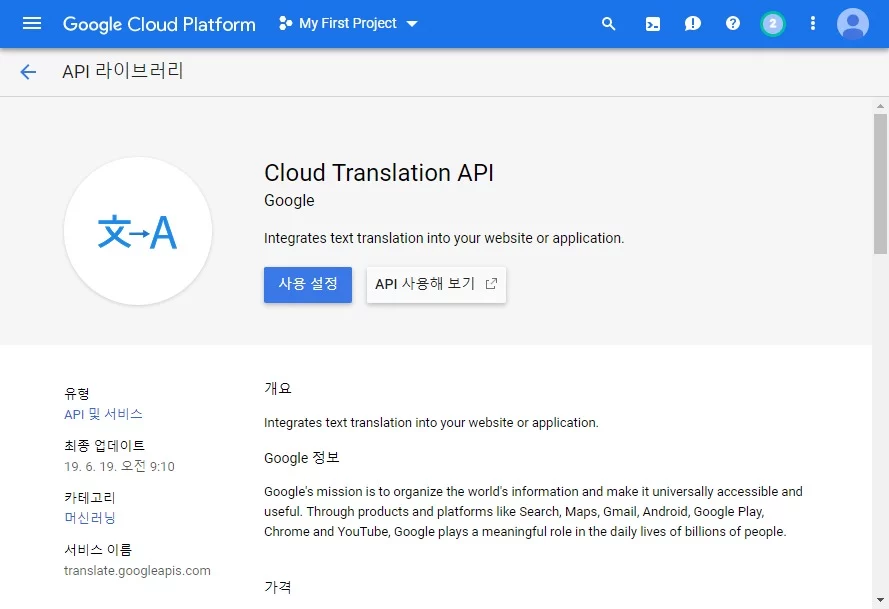The image size is (889, 609).
Task: Open the API 및 서비스 link
Action: click(x=103, y=414)
